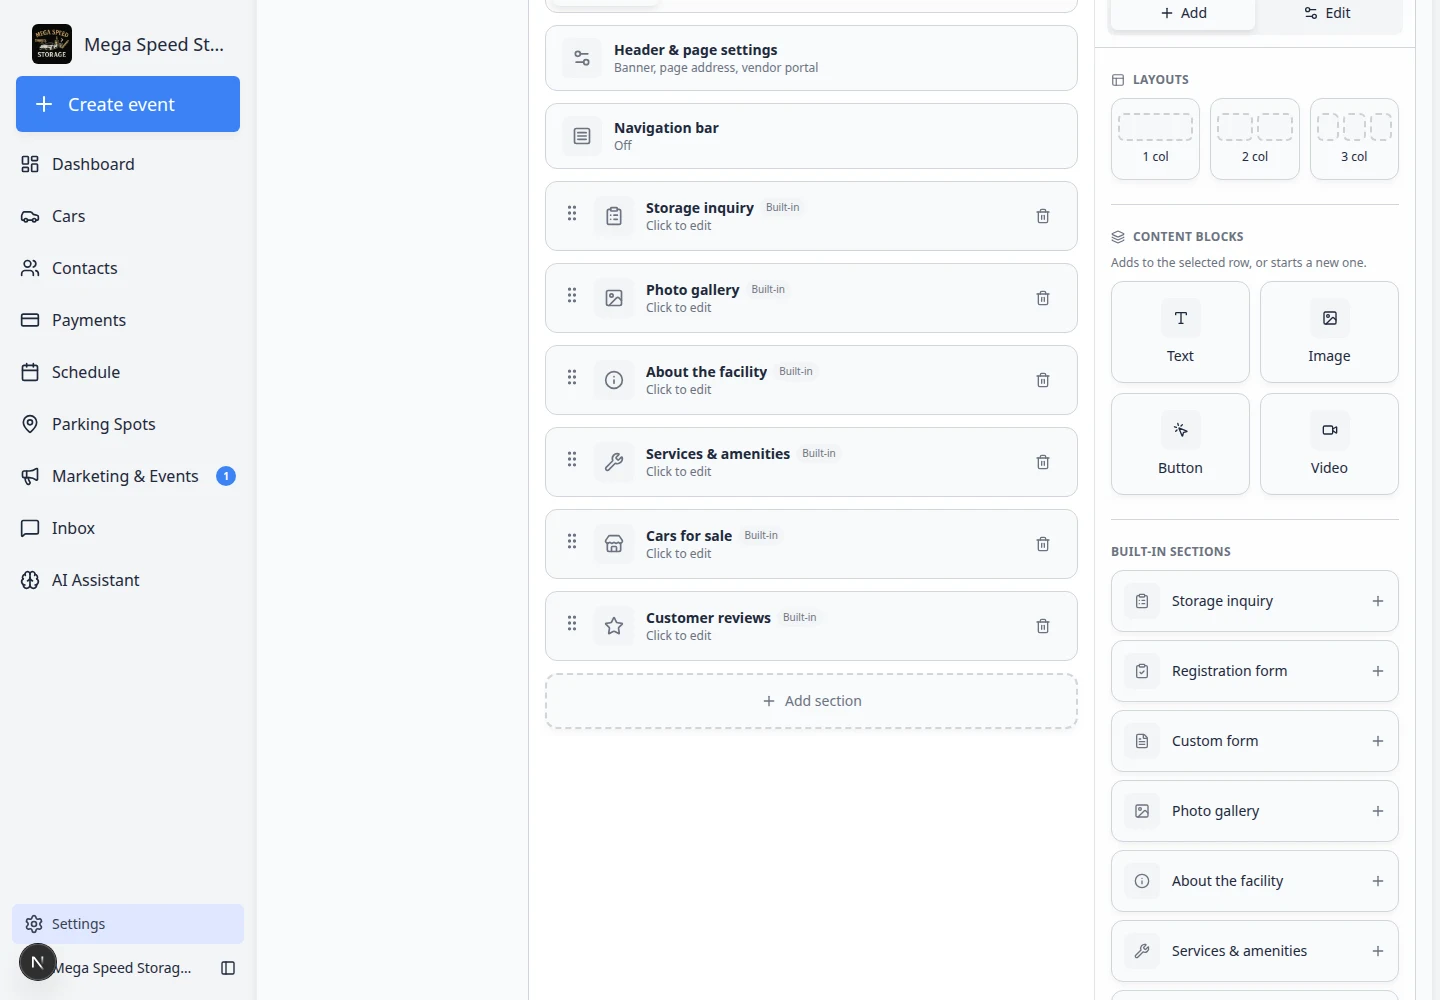Switch to the Edit tab

[1327, 13]
